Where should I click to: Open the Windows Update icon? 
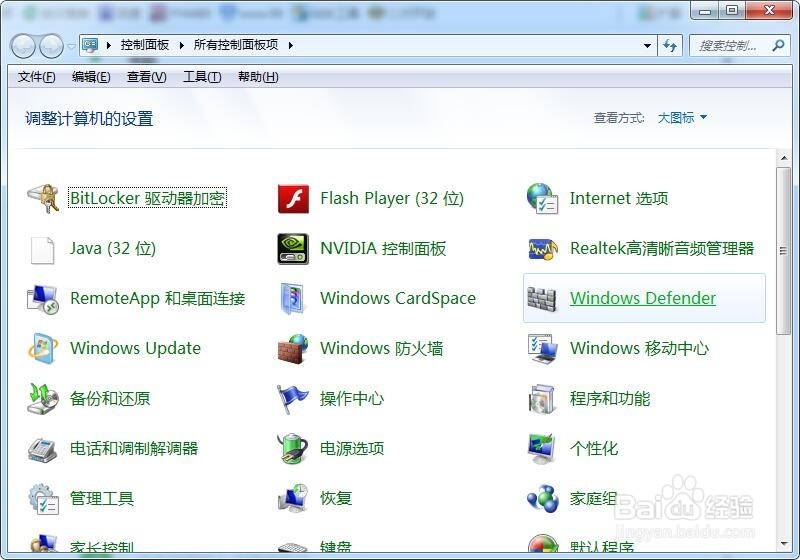pyautogui.click(x=43, y=348)
